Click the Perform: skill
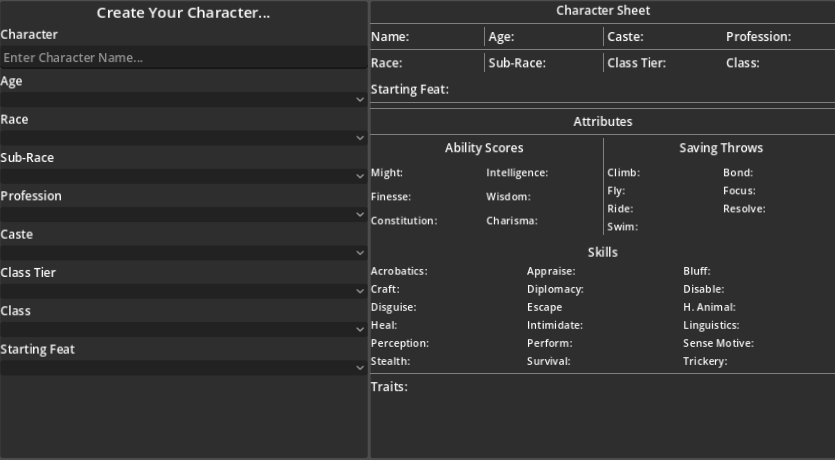The image size is (835, 460). pyautogui.click(x=550, y=343)
